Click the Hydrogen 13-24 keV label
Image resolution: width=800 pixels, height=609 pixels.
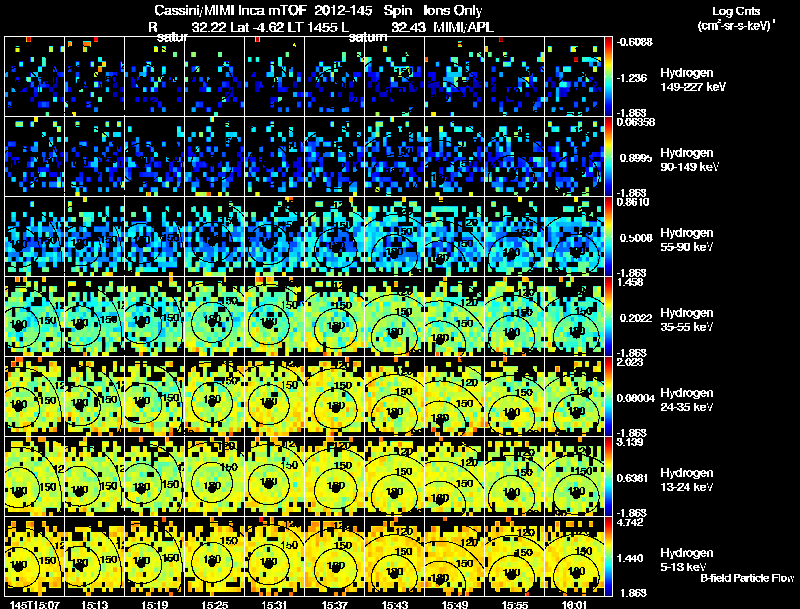[x=687, y=480]
